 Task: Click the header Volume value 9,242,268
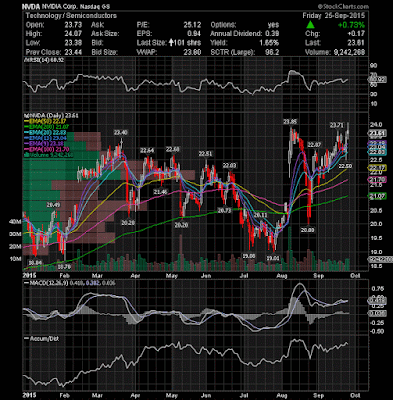point(348,52)
